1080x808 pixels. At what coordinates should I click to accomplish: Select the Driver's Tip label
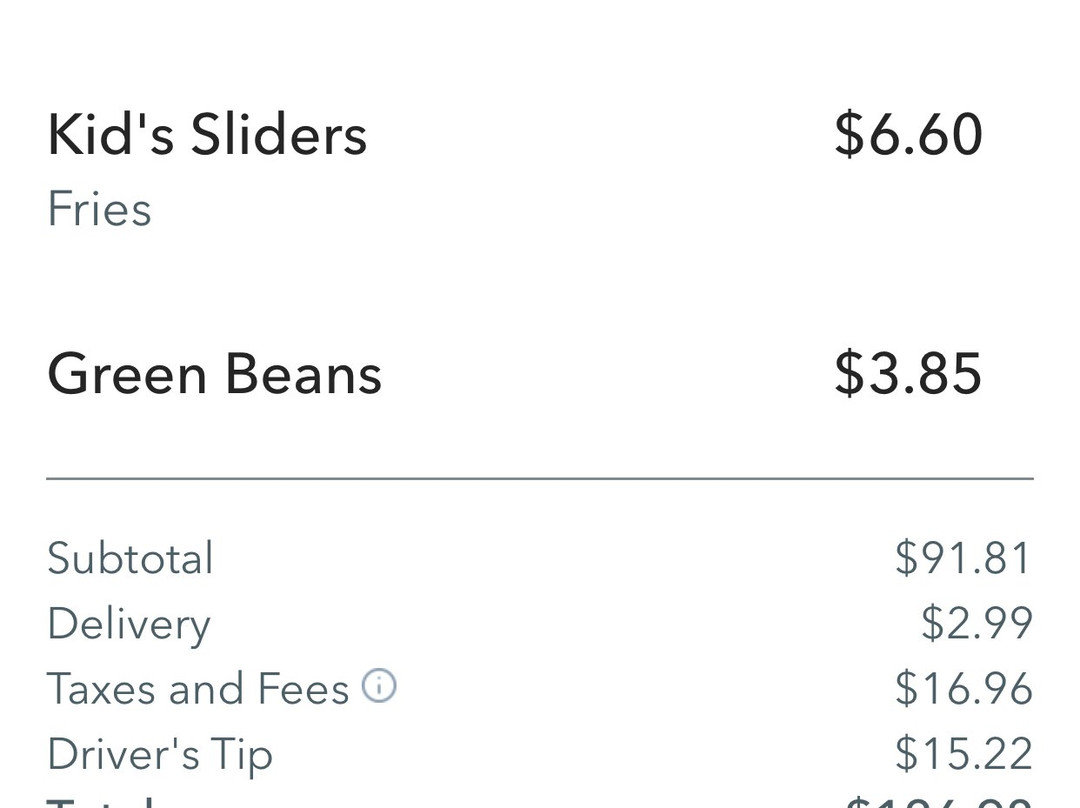point(160,756)
